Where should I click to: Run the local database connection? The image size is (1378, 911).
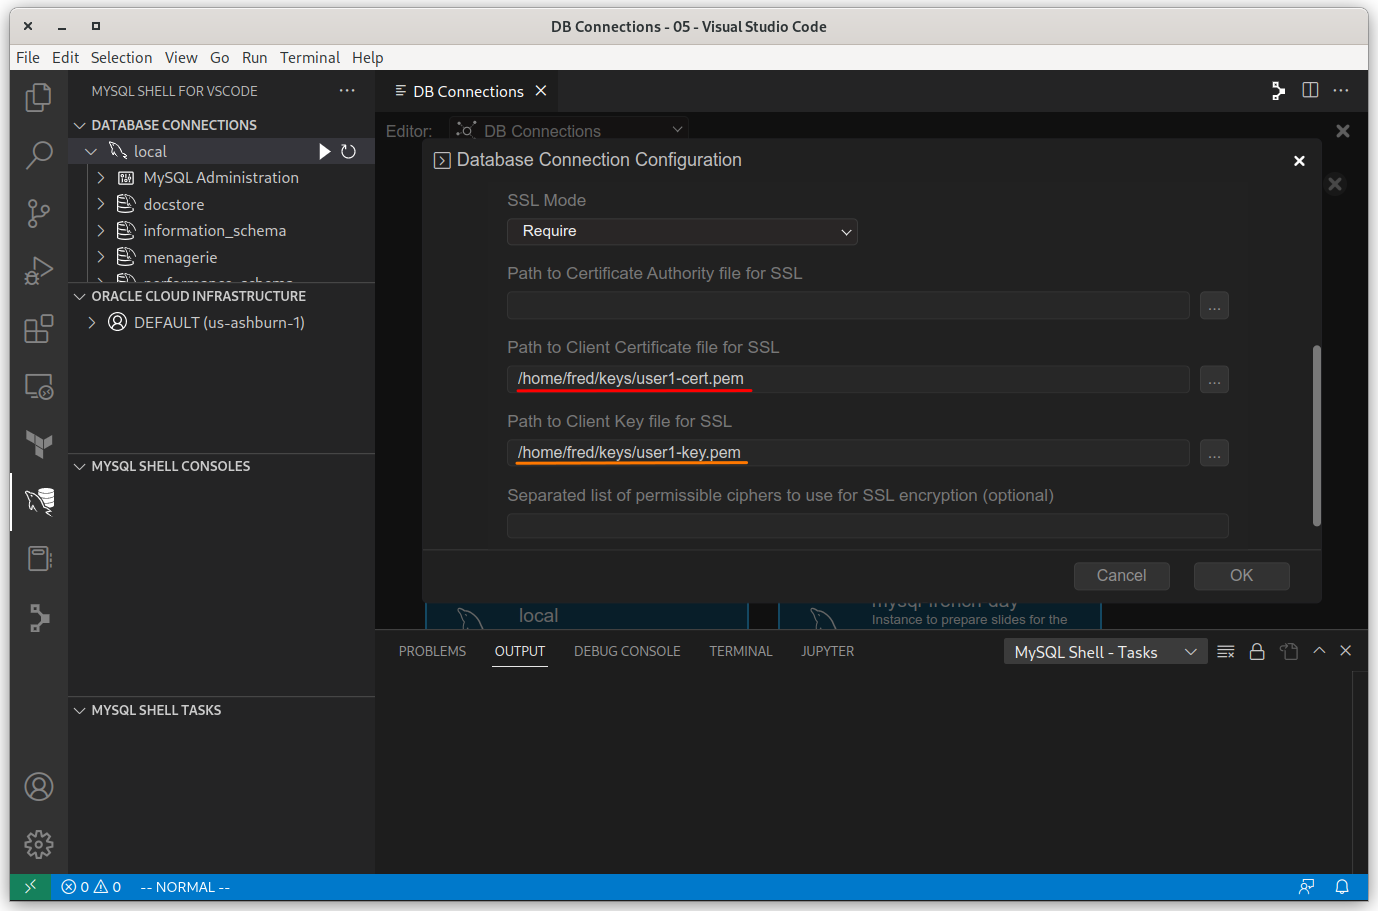[x=324, y=150]
